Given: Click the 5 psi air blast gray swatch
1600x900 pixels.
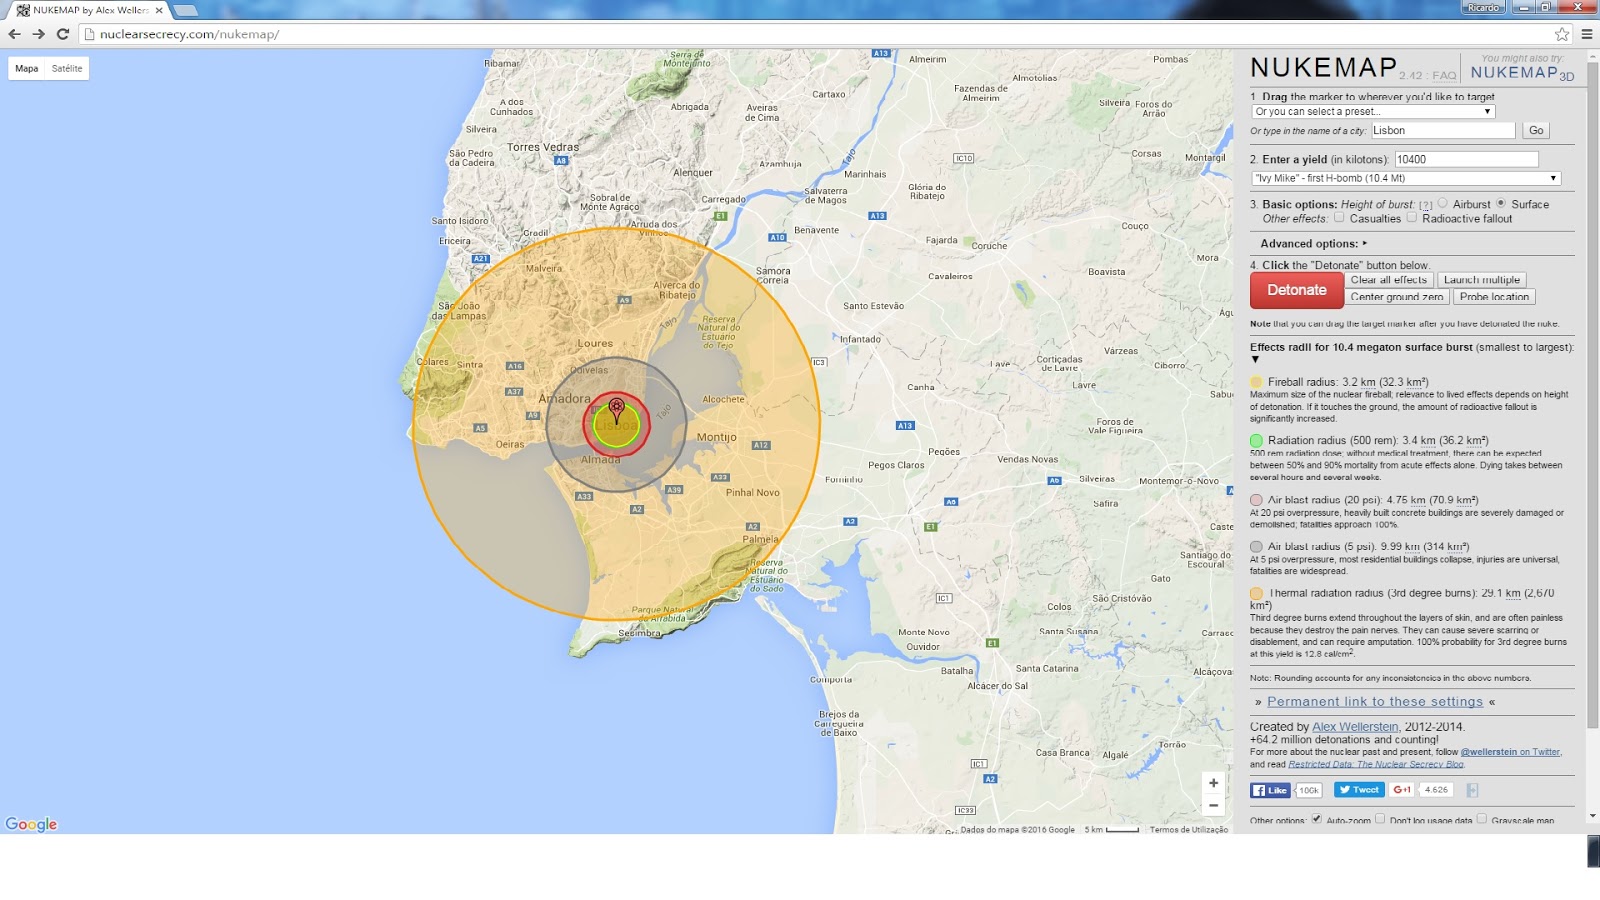Looking at the screenshot, I should pos(1256,547).
